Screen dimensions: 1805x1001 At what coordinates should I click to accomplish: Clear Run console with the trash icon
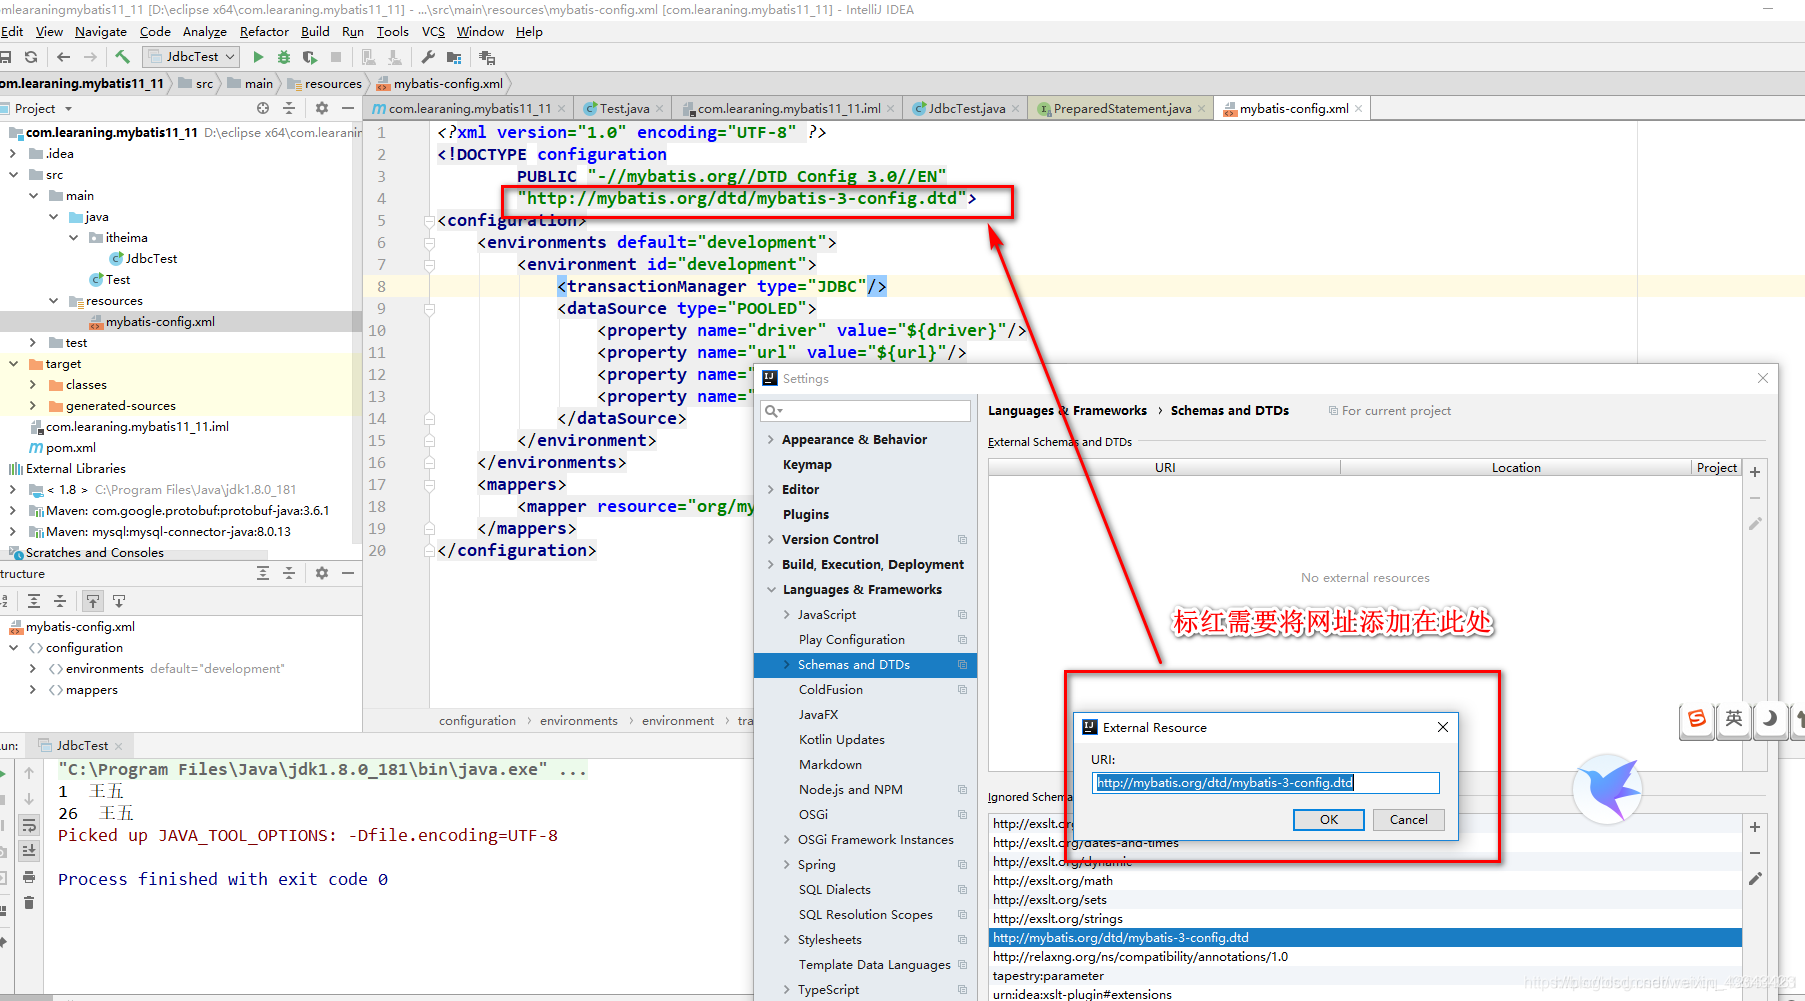pyautogui.click(x=29, y=902)
